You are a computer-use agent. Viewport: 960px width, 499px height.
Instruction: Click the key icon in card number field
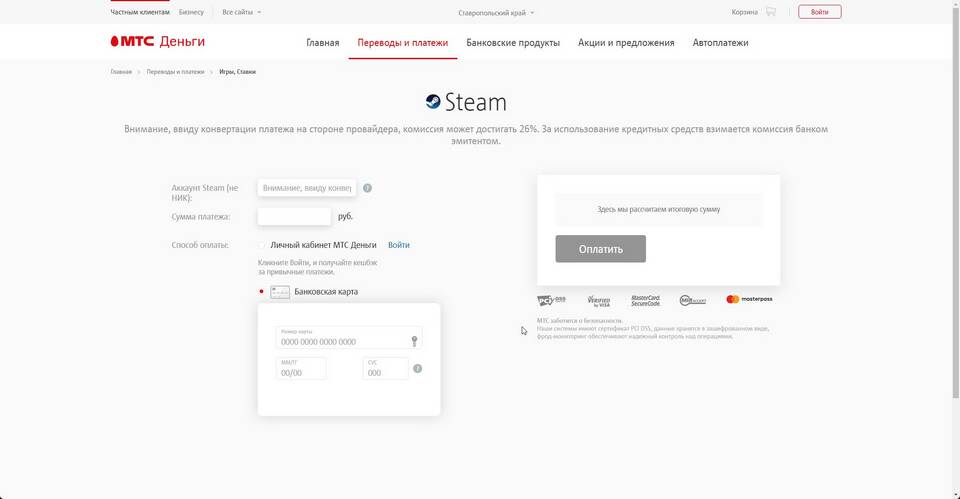(414, 341)
